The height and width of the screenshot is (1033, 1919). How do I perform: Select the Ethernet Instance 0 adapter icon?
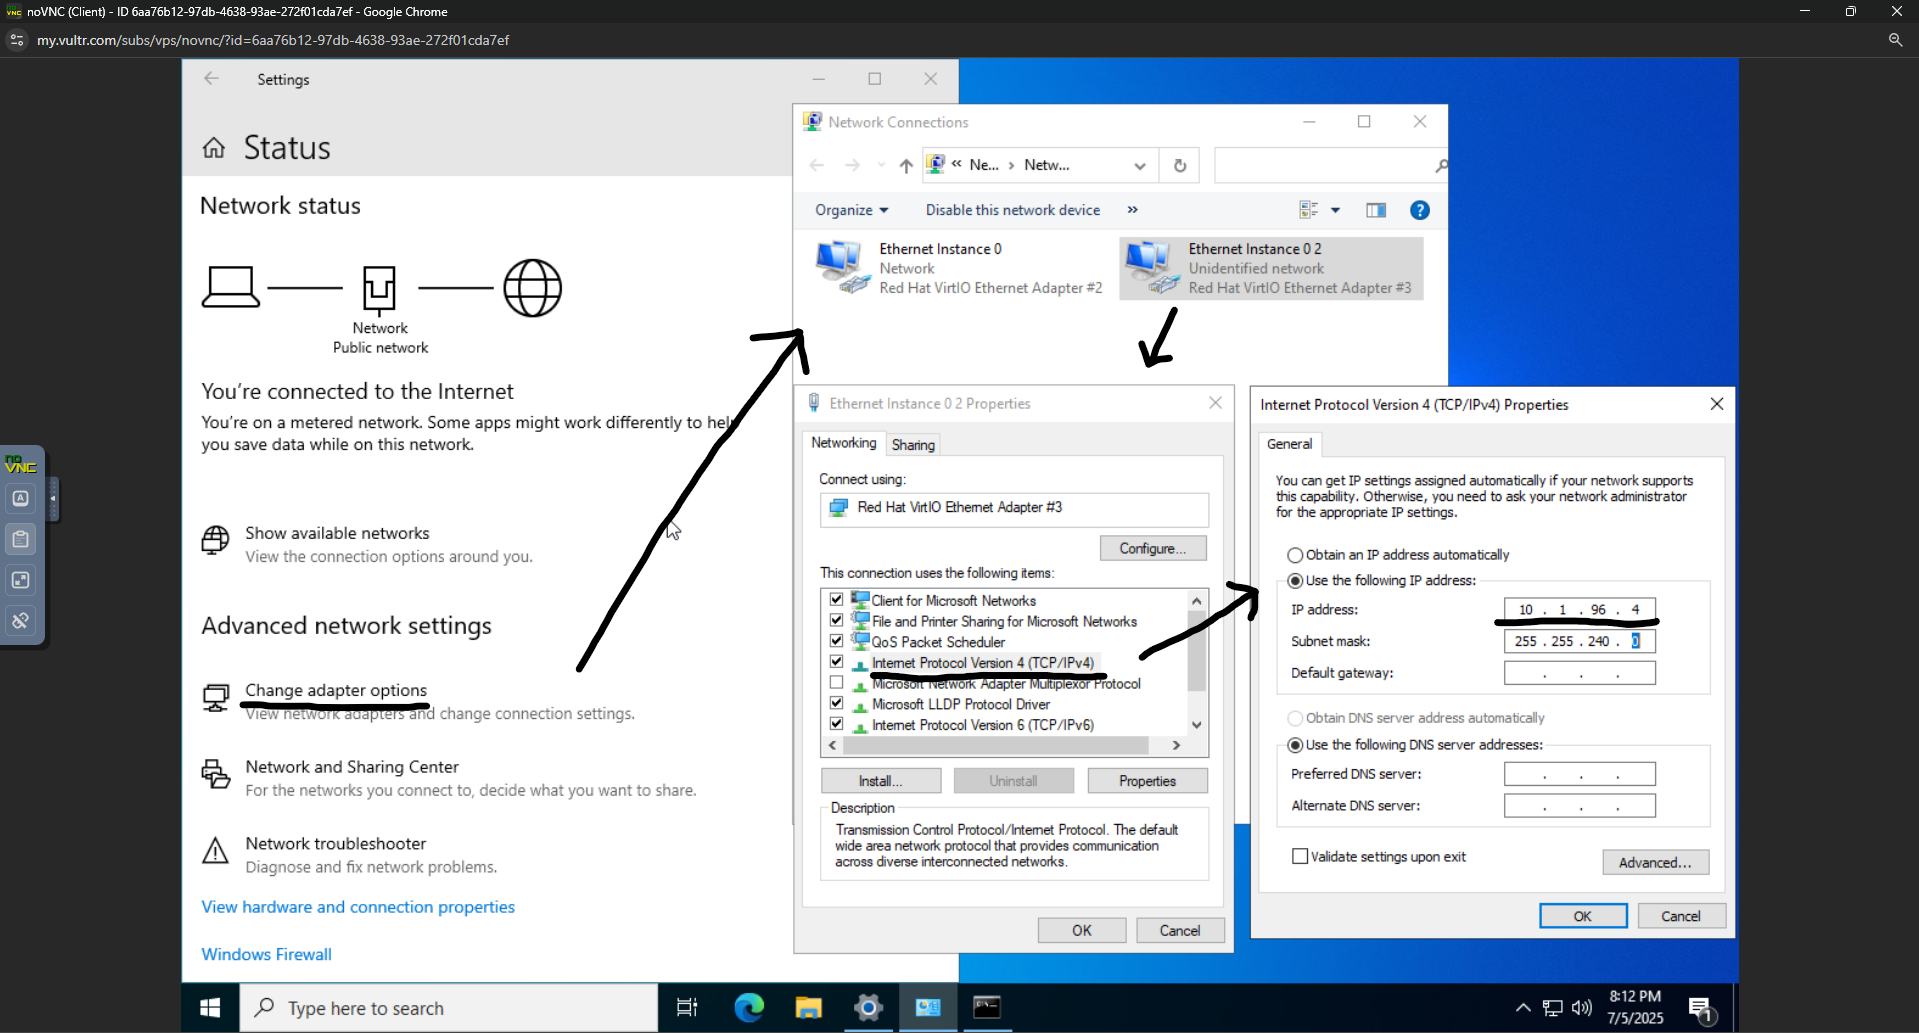click(843, 267)
